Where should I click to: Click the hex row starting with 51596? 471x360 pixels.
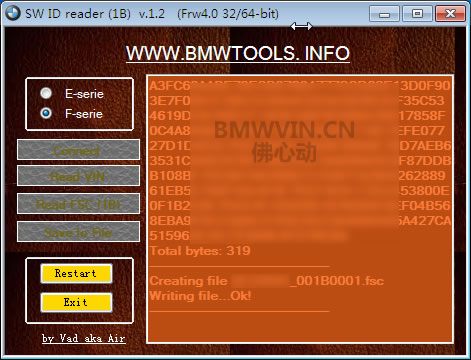[x=249, y=236]
